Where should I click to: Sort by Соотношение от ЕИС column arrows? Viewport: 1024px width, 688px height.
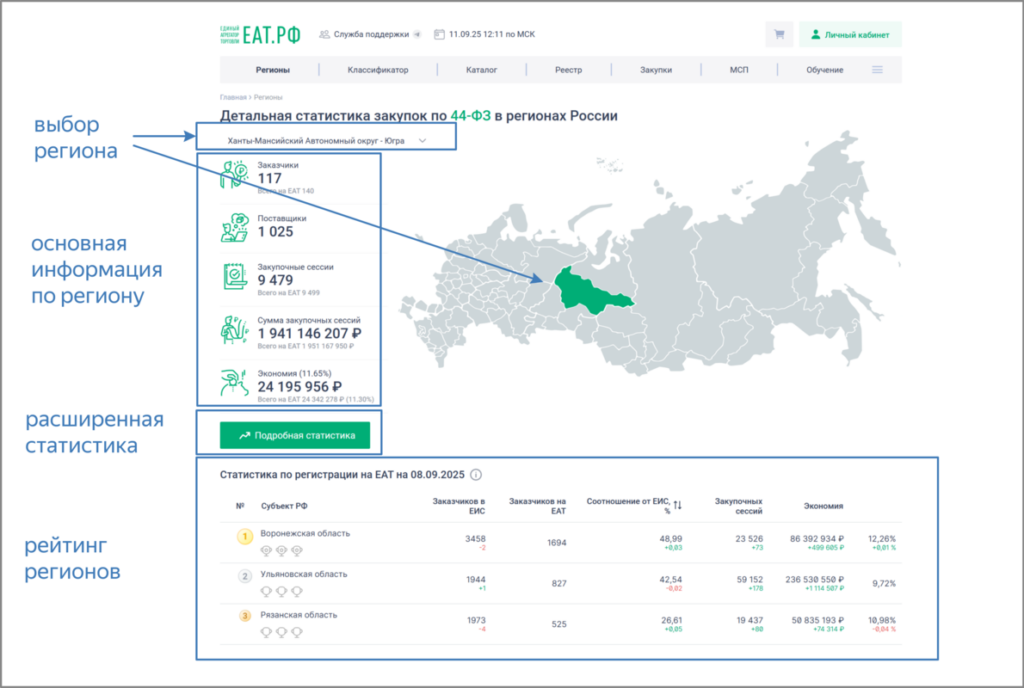point(677,505)
